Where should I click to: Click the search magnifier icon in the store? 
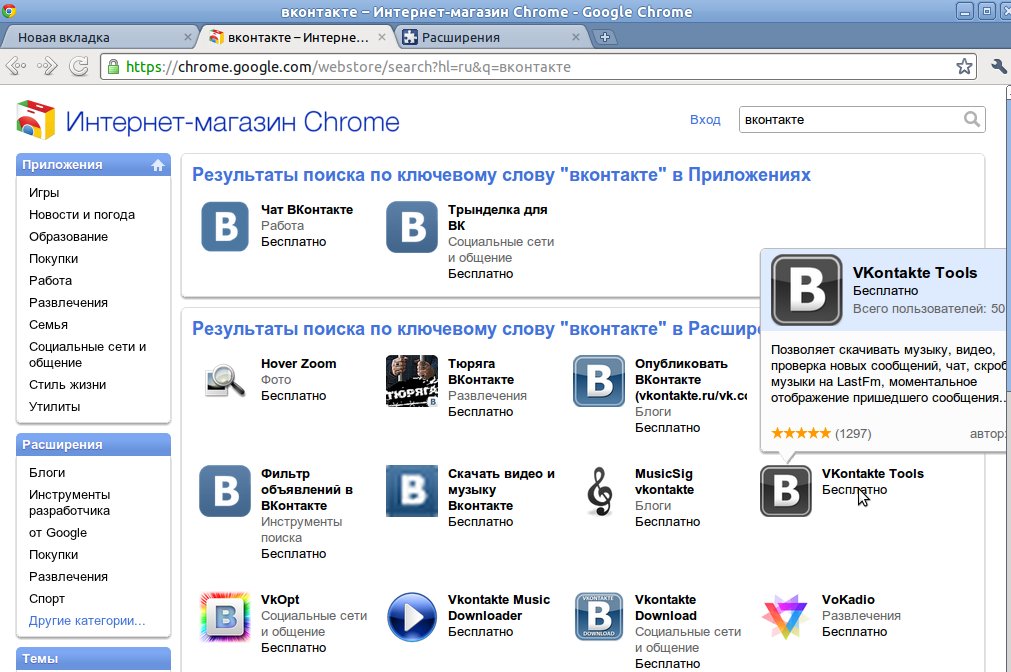[x=972, y=119]
